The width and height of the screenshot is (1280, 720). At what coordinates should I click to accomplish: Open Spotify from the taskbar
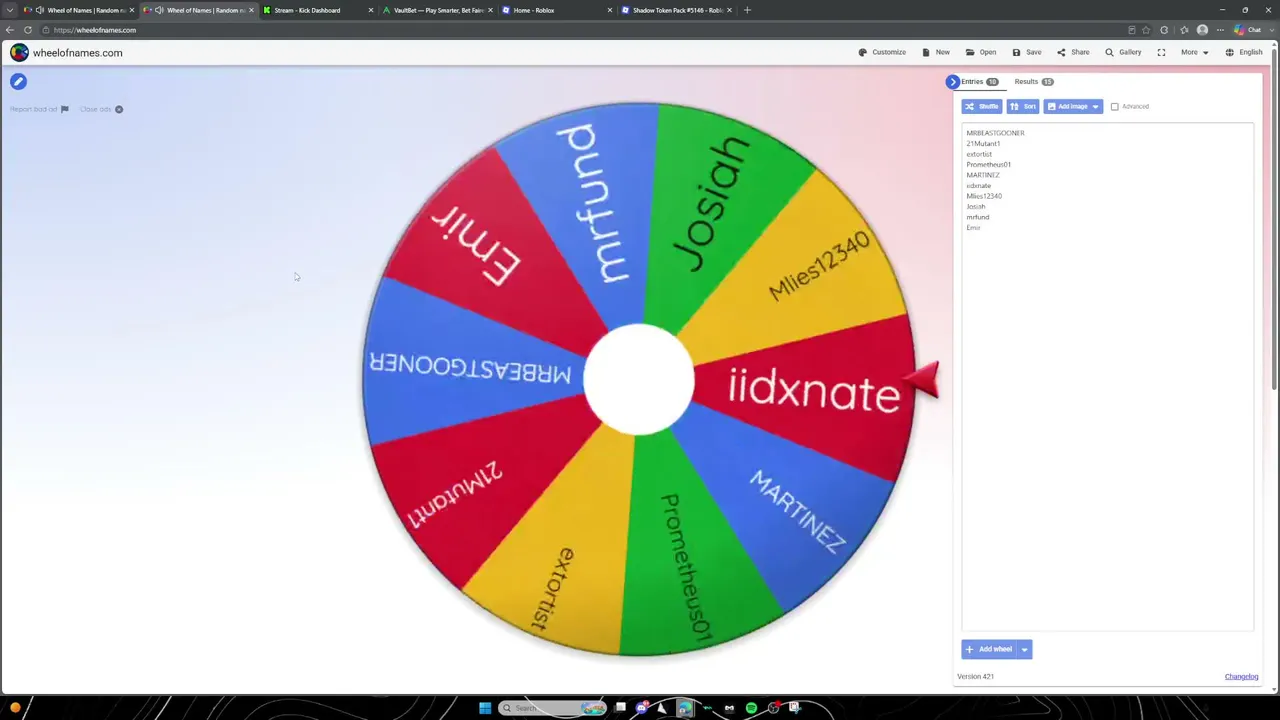[x=751, y=708]
